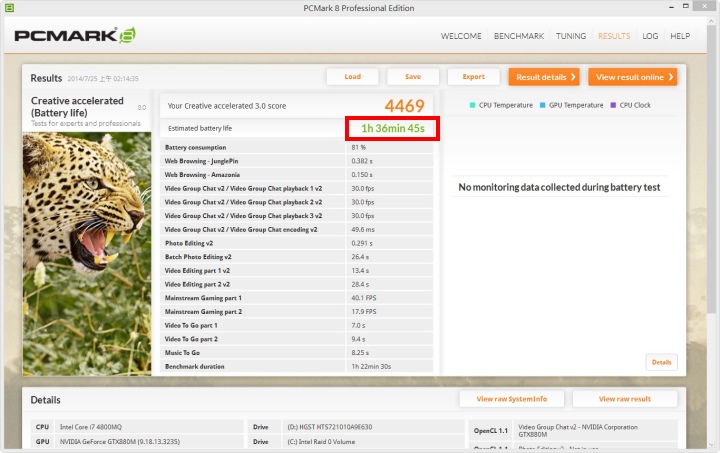Viewport: 720px width, 453px height.
Task: Go to the TUNING tab
Action: [571, 36]
